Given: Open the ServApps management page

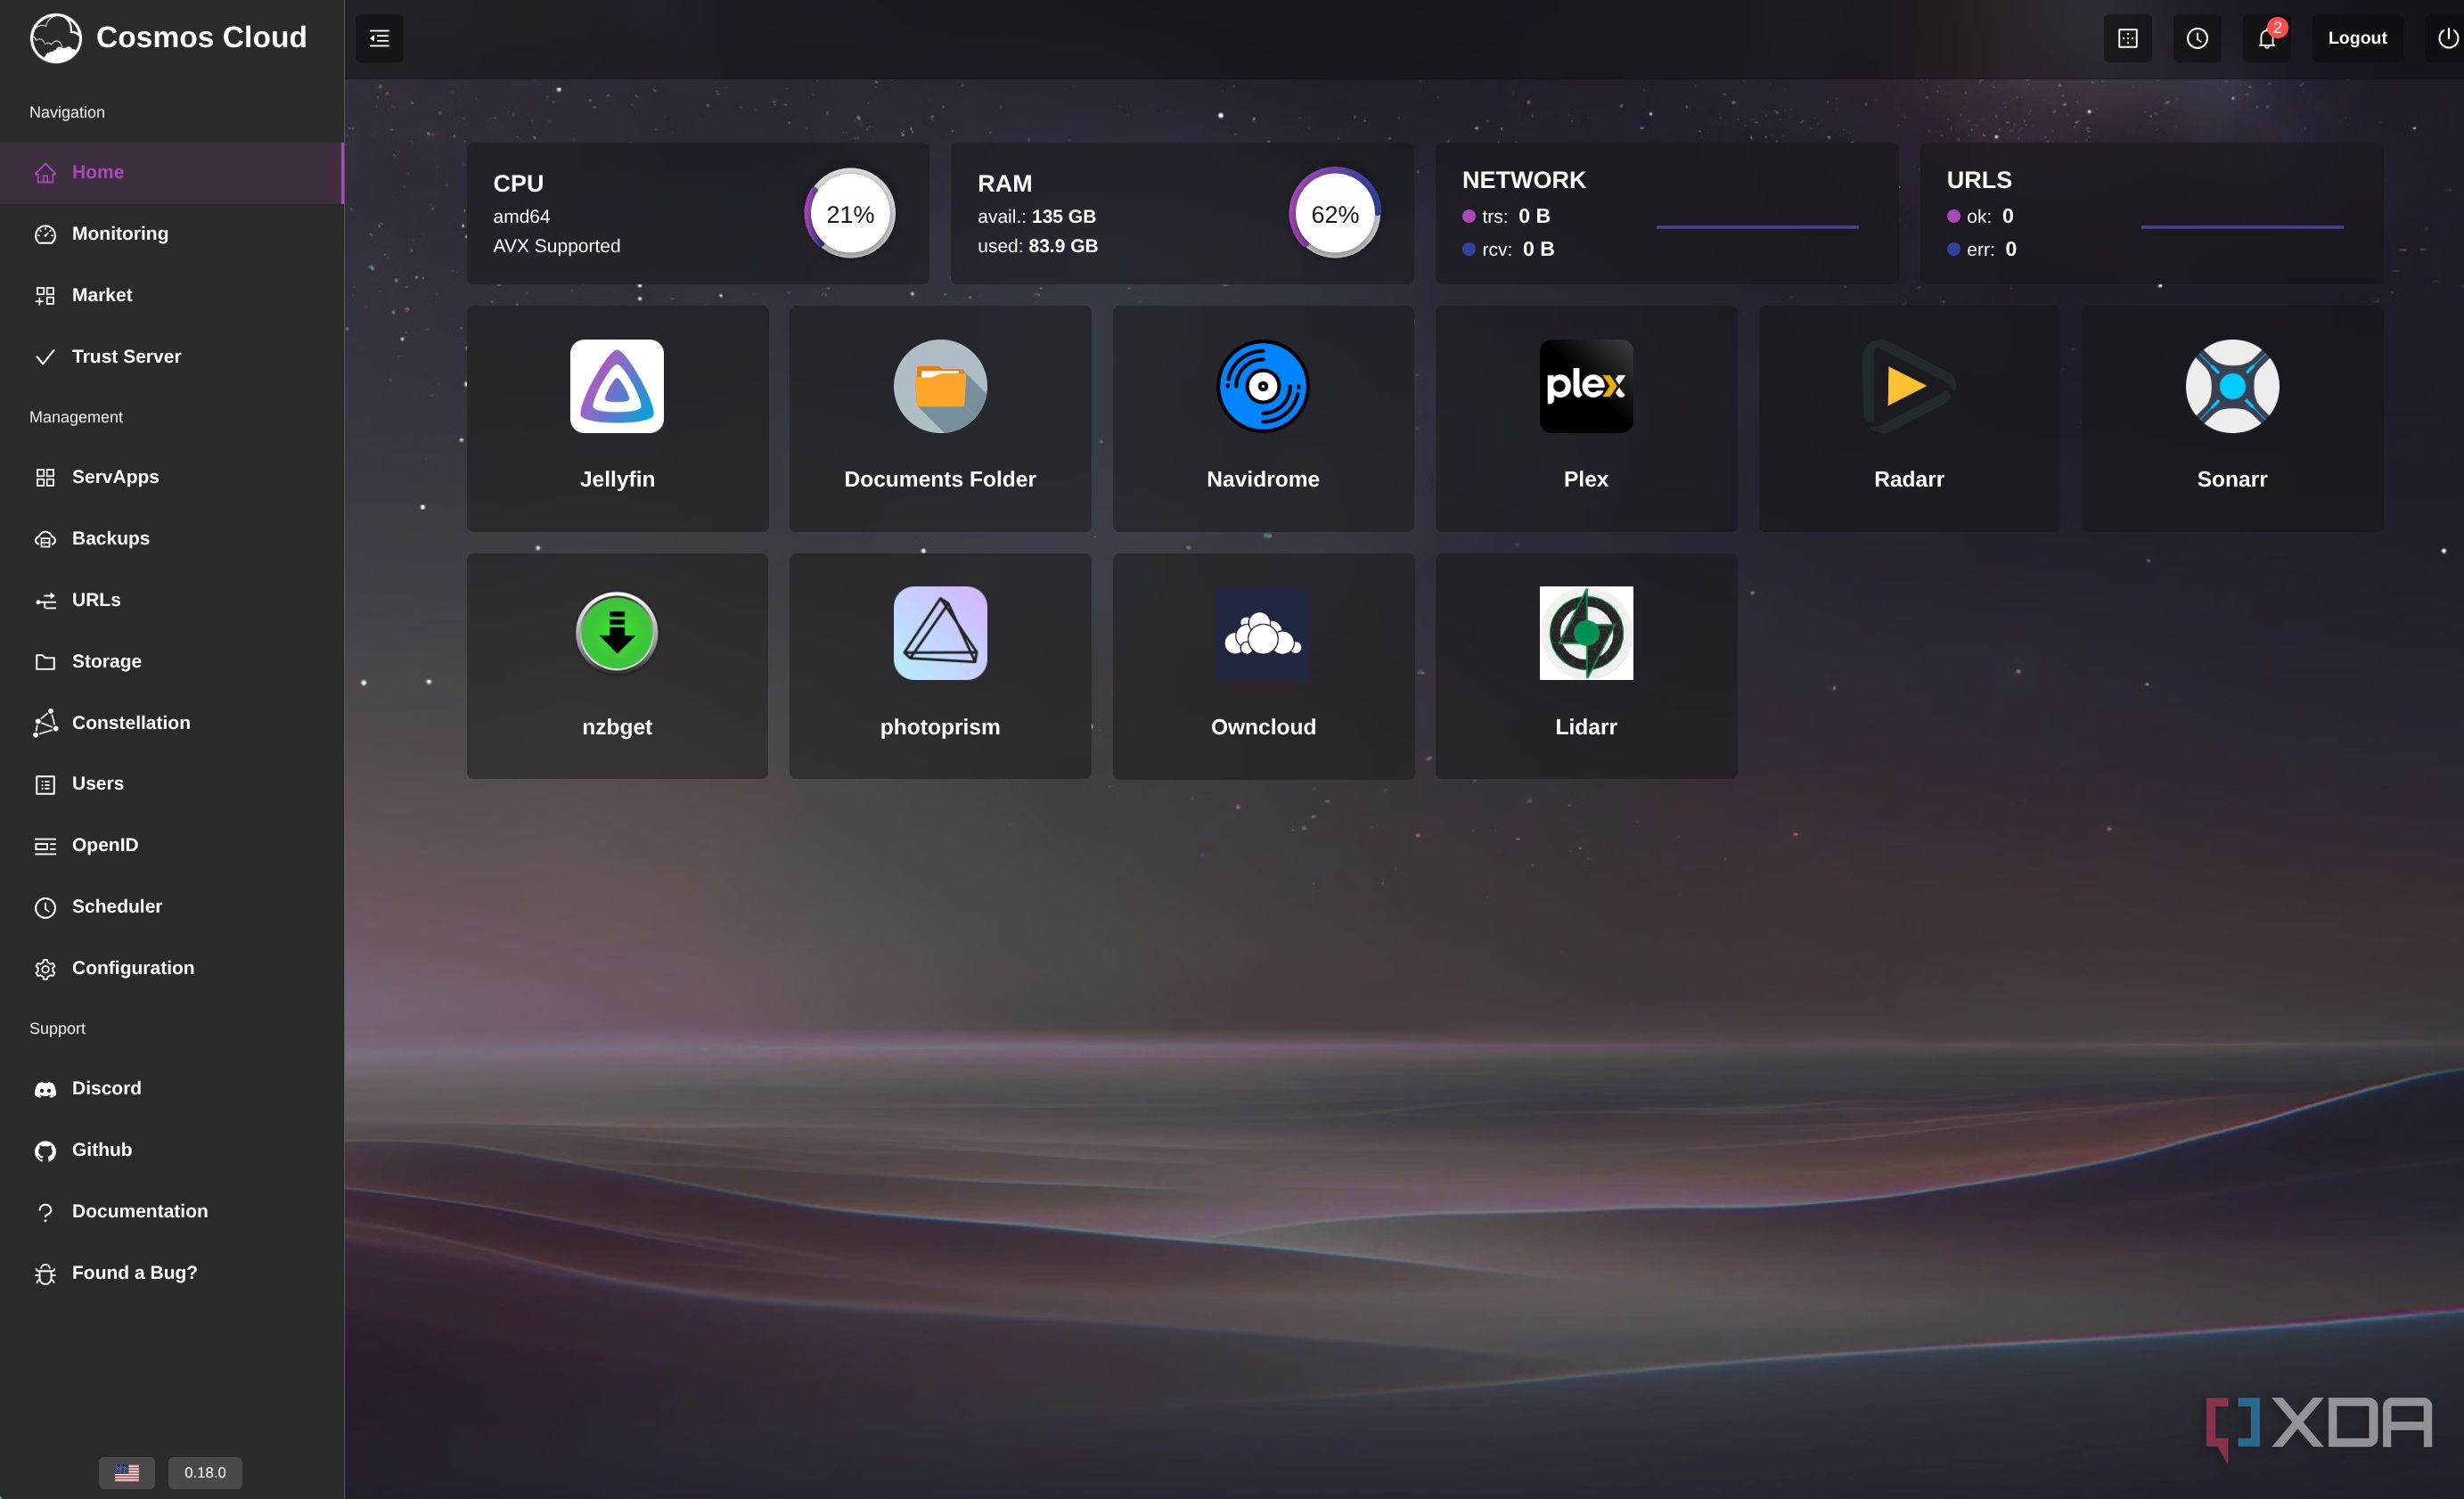Looking at the screenshot, I should pyautogui.click(x=172, y=477).
